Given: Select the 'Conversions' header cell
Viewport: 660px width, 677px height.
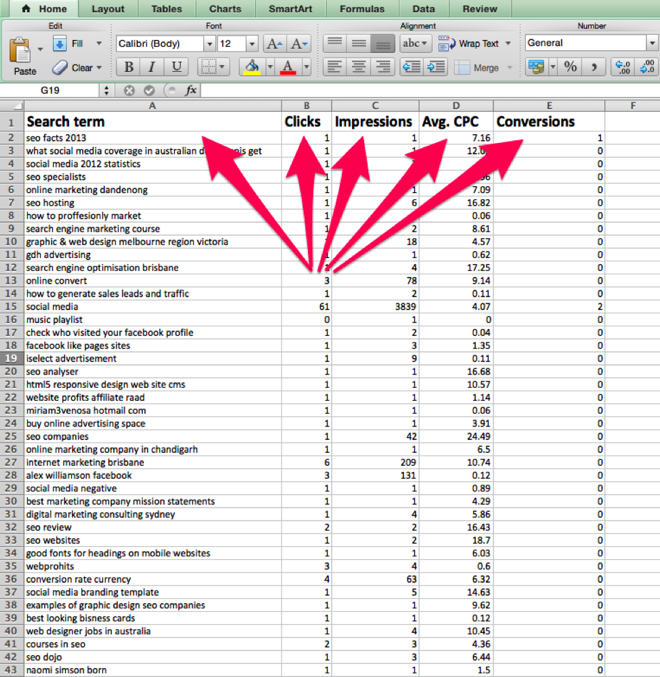Looking at the screenshot, I should (549, 122).
